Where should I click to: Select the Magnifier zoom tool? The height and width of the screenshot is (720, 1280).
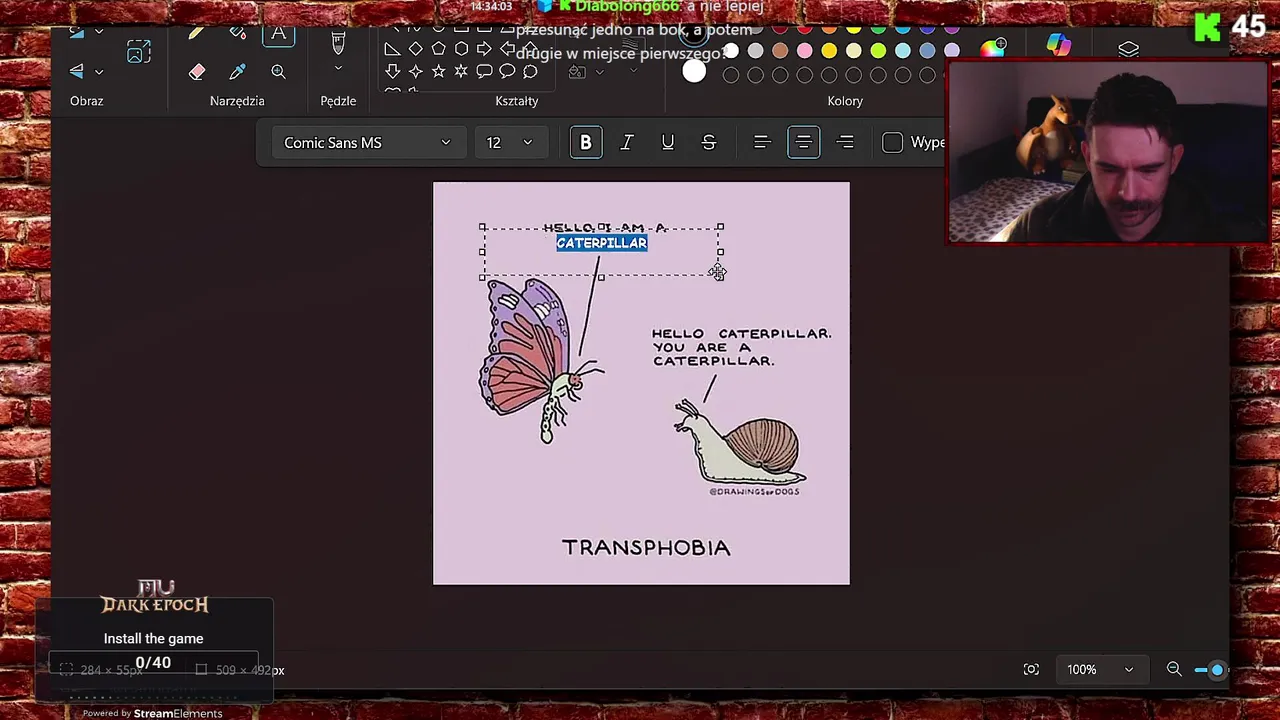coord(278,72)
